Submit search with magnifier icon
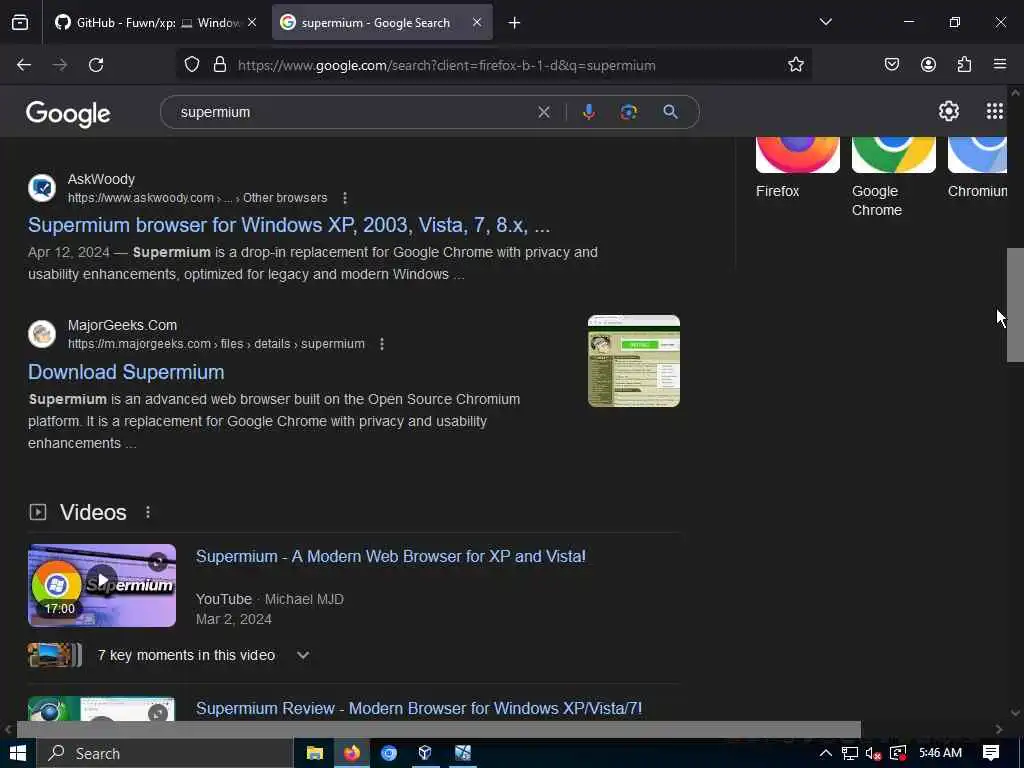The width and height of the screenshot is (1024, 768). click(x=670, y=112)
